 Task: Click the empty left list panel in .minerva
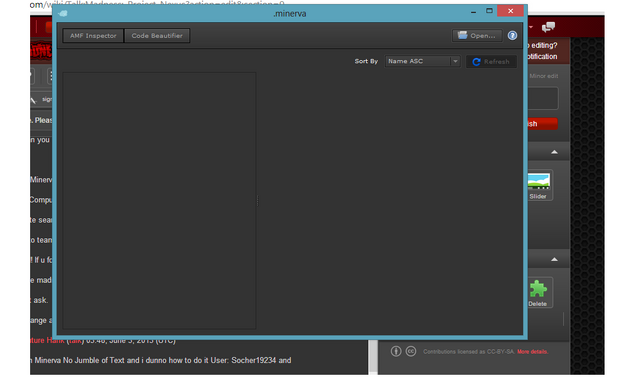[x=159, y=201]
